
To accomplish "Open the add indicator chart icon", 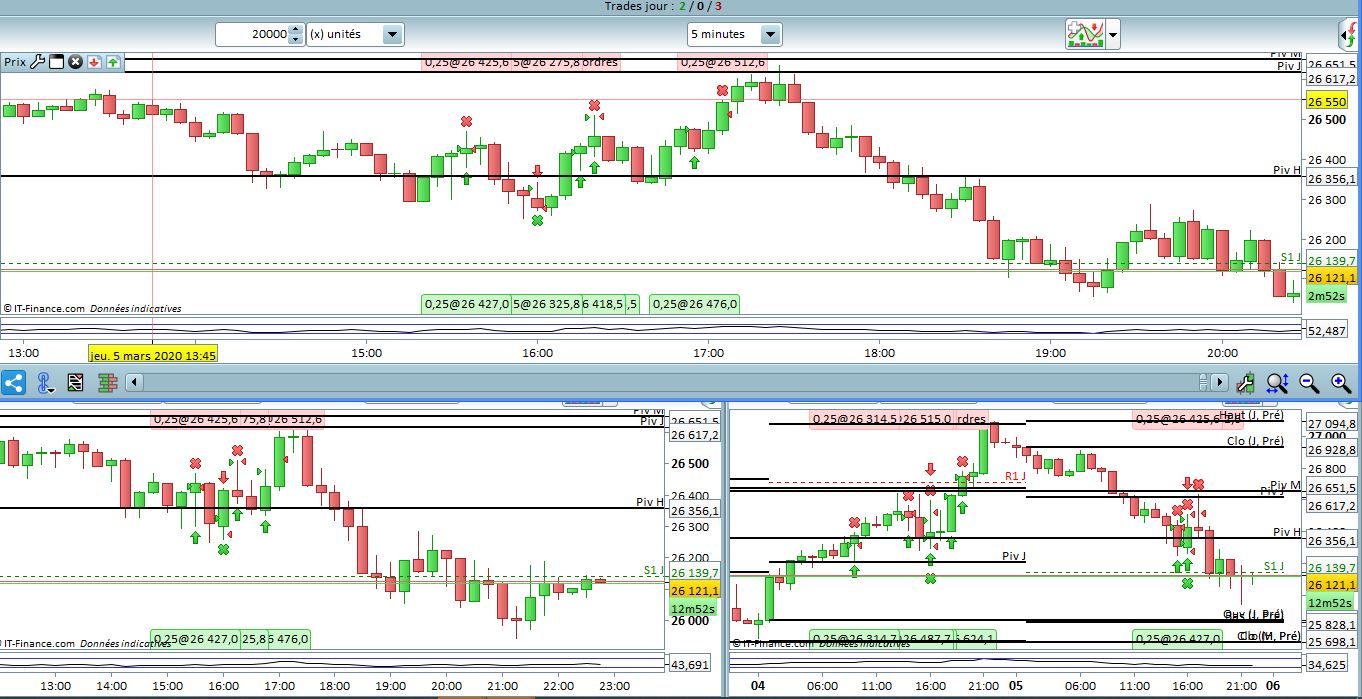I will 1085,34.
